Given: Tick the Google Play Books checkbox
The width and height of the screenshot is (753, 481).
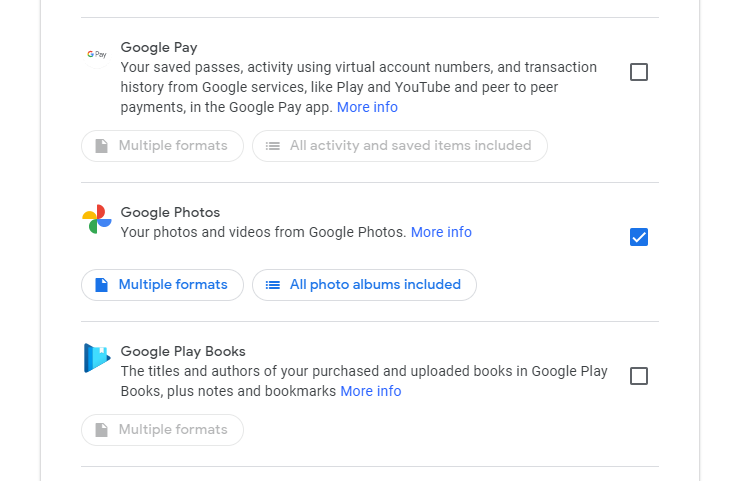Looking at the screenshot, I should pos(639,376).
